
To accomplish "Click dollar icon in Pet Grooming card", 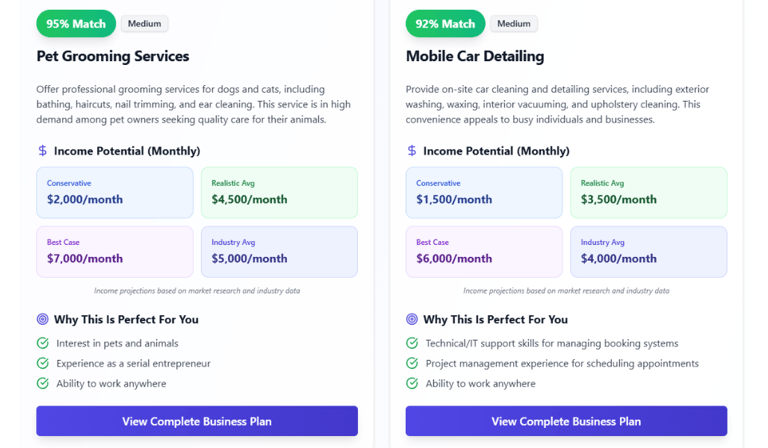I will click(x=43, y=151).
